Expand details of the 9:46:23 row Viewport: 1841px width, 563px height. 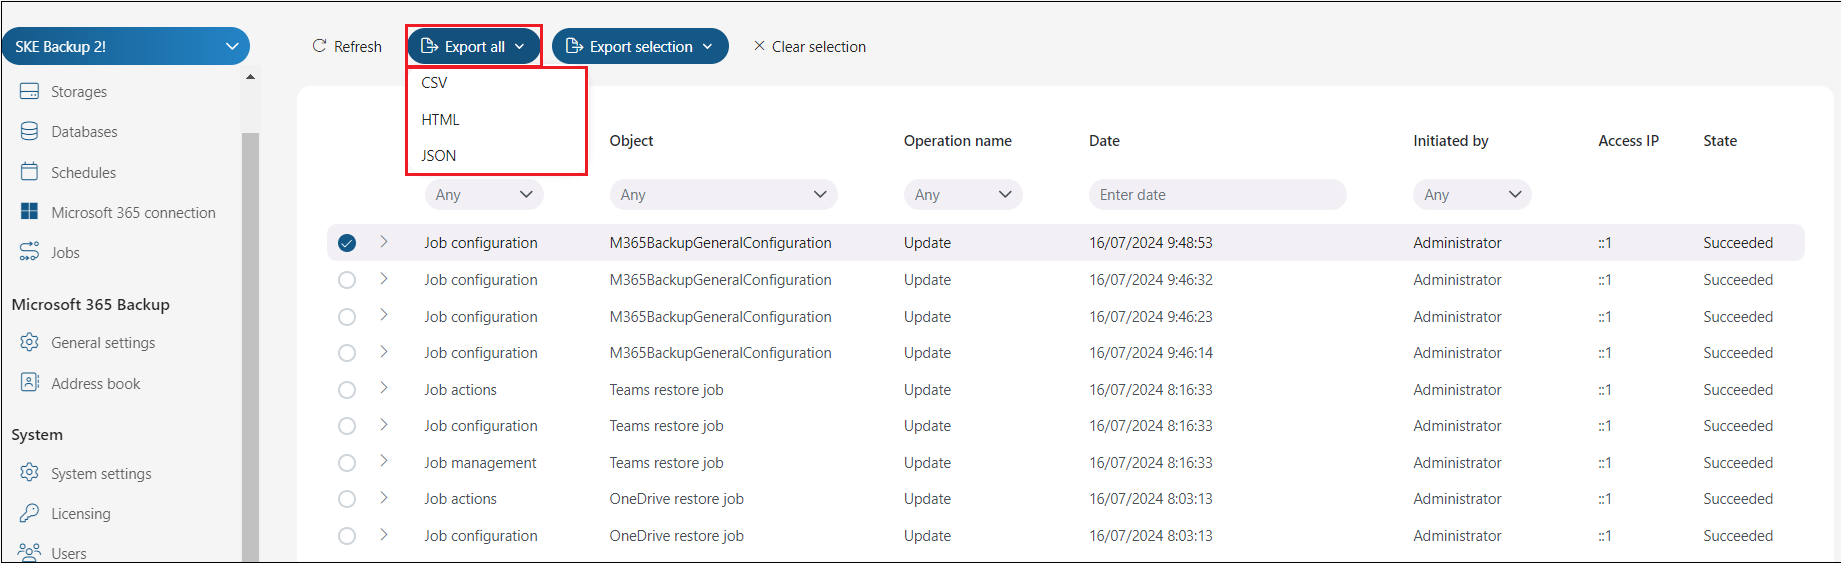(x=384, y=316)
